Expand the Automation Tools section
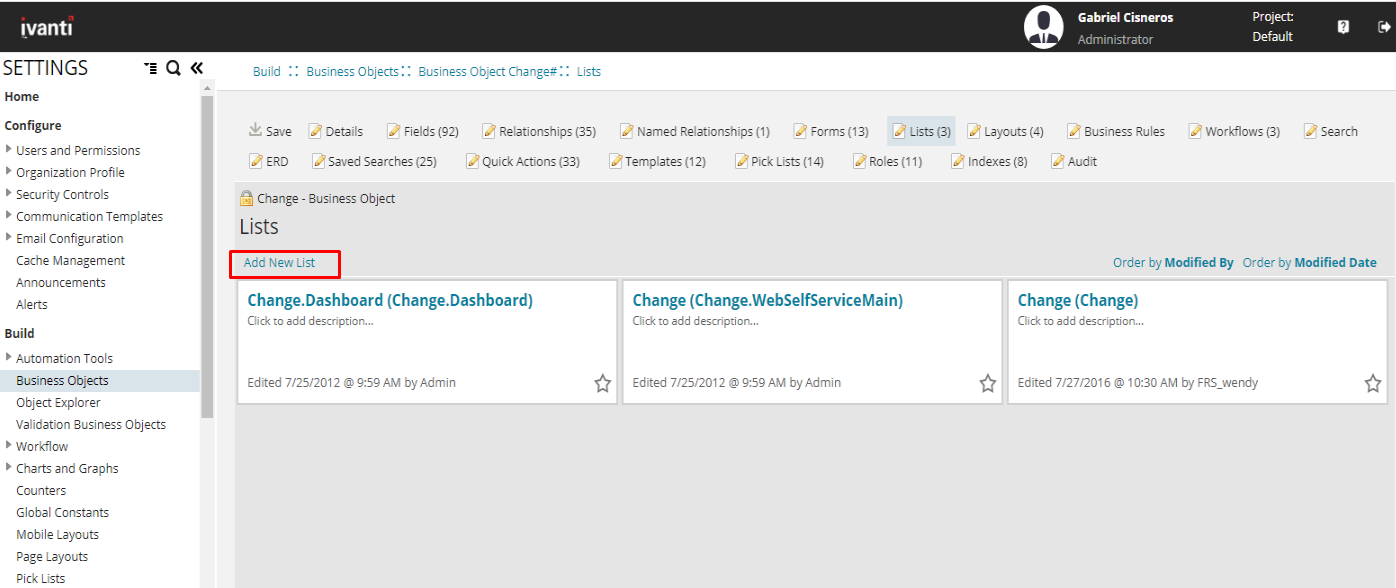This screenshot has height=588, width=1396. click(9, 358)
